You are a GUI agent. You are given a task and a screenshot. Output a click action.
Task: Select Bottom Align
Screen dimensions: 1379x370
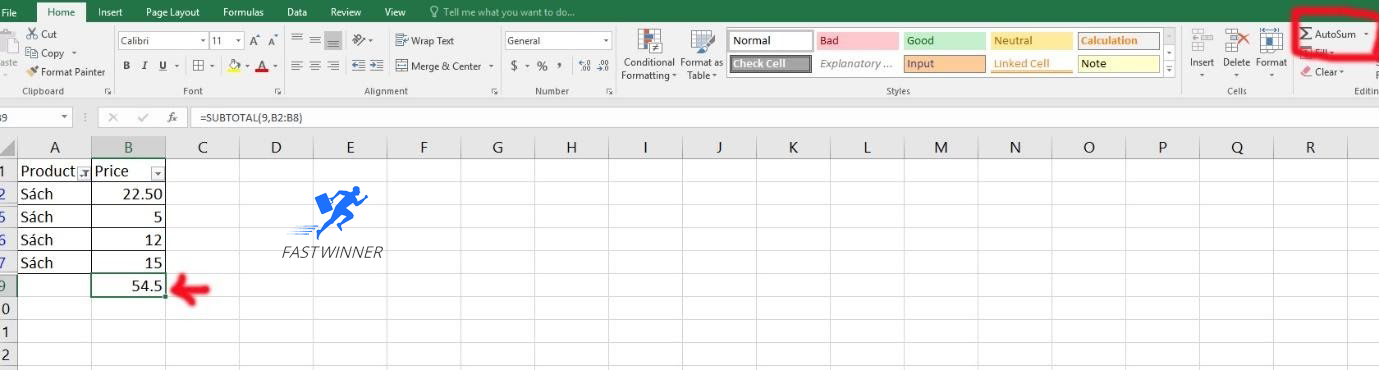pyautogui.click(x=333, y=41)
